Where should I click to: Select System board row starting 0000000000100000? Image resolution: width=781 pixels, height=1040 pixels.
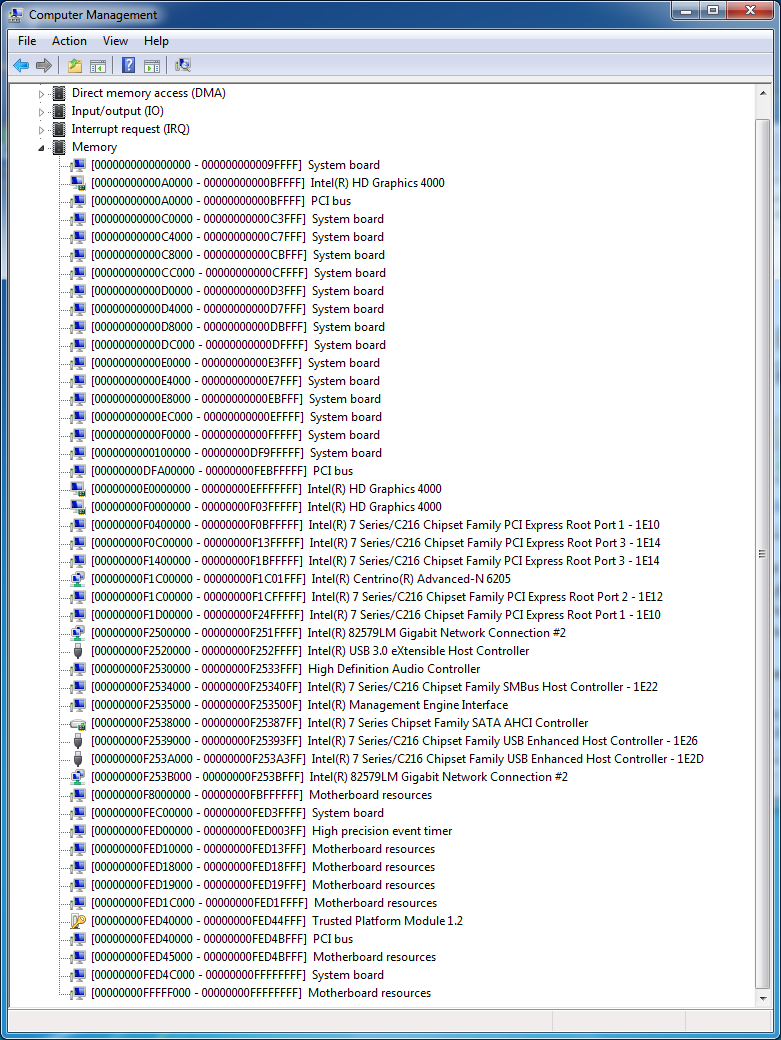point(237,452)
